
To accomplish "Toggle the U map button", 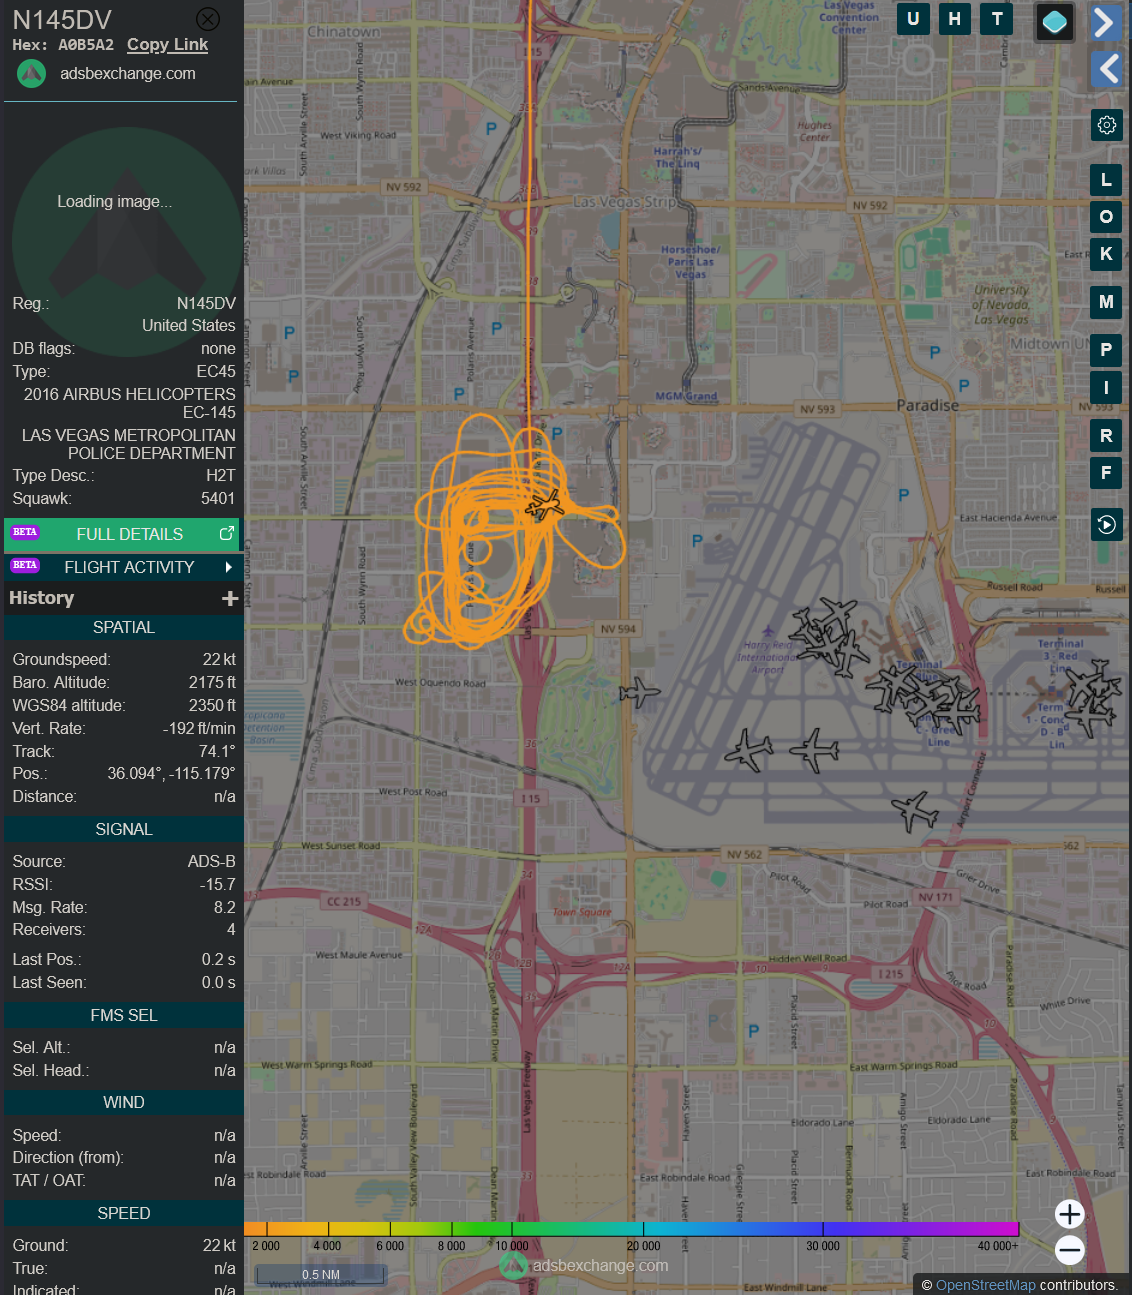I will pyautogui.click(x=913, y=19).
